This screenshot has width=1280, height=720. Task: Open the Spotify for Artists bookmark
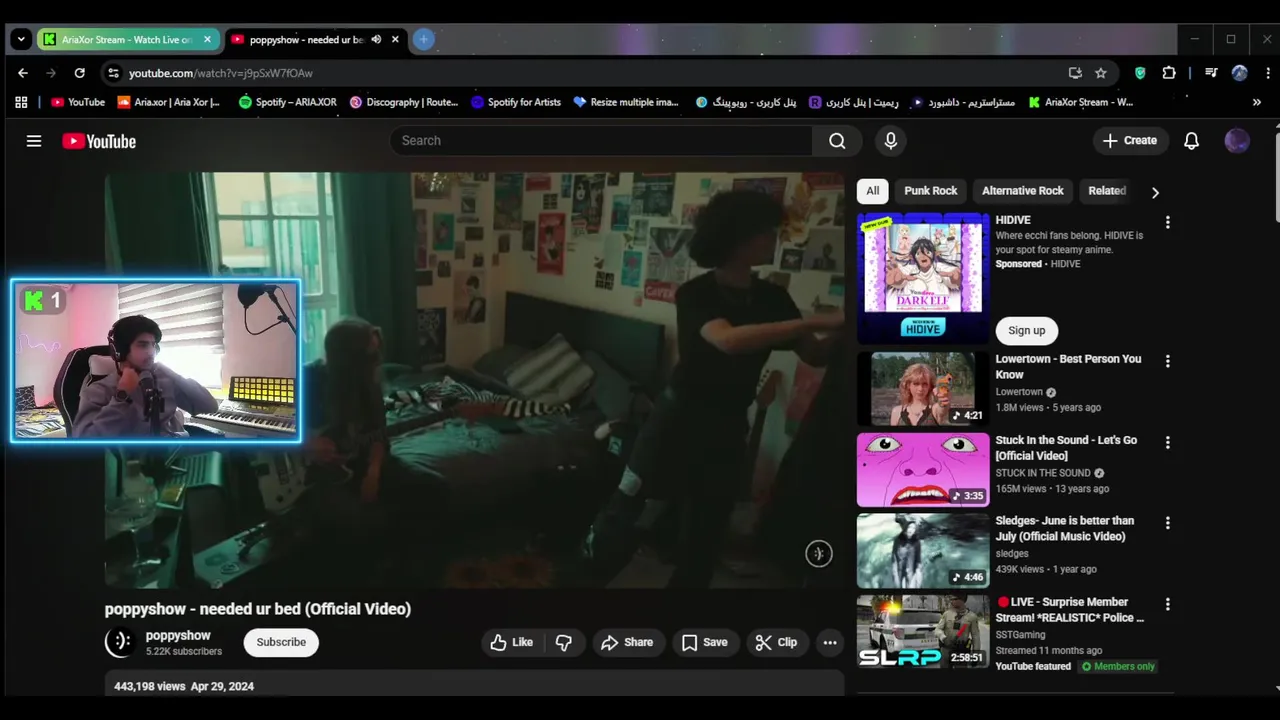(516, 102)
